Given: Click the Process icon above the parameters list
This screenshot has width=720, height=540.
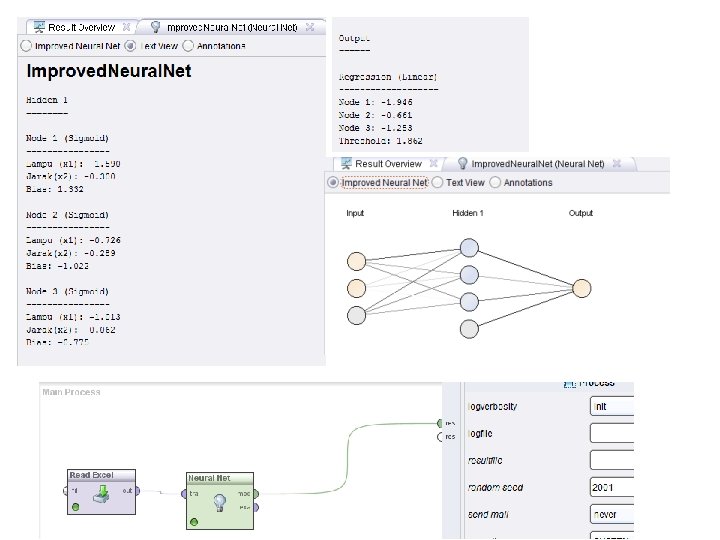Looking at the screenshot, I should (569, 384).
